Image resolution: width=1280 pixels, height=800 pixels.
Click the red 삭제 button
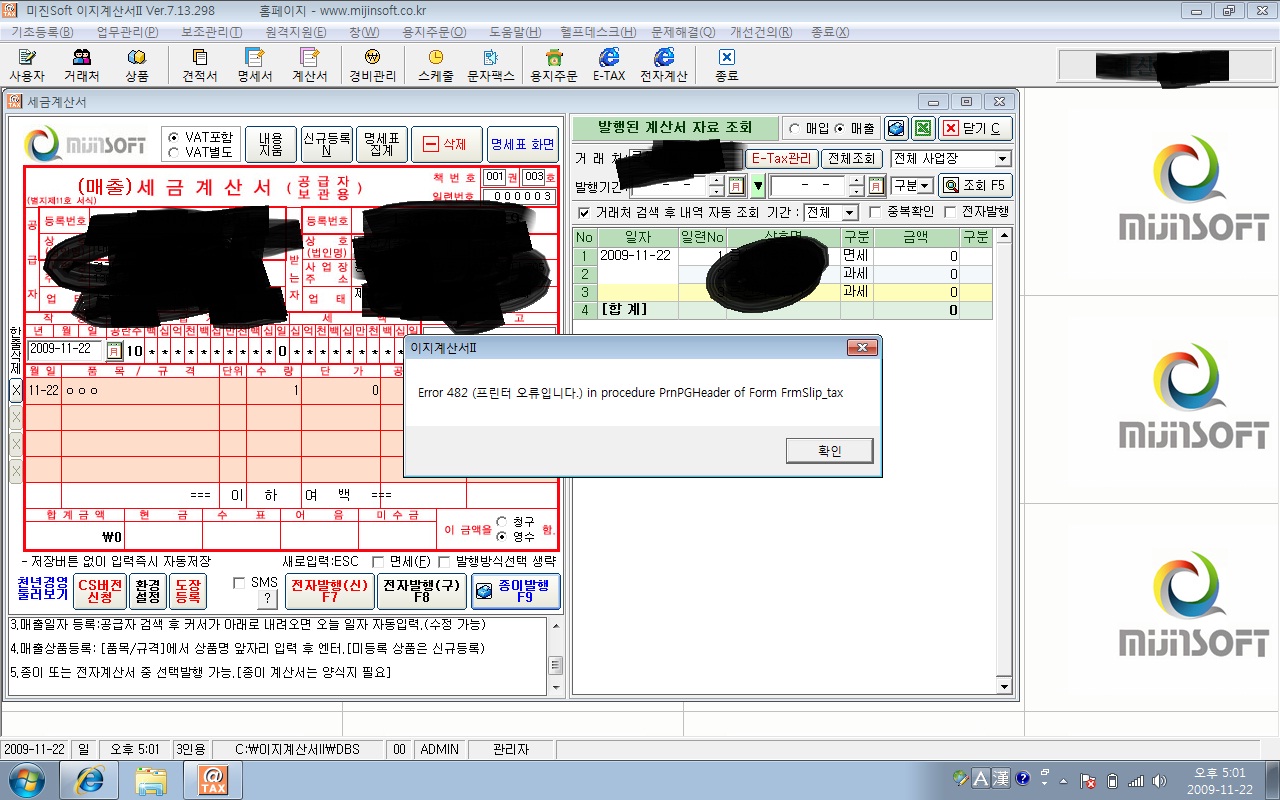(x=446, y=144)
